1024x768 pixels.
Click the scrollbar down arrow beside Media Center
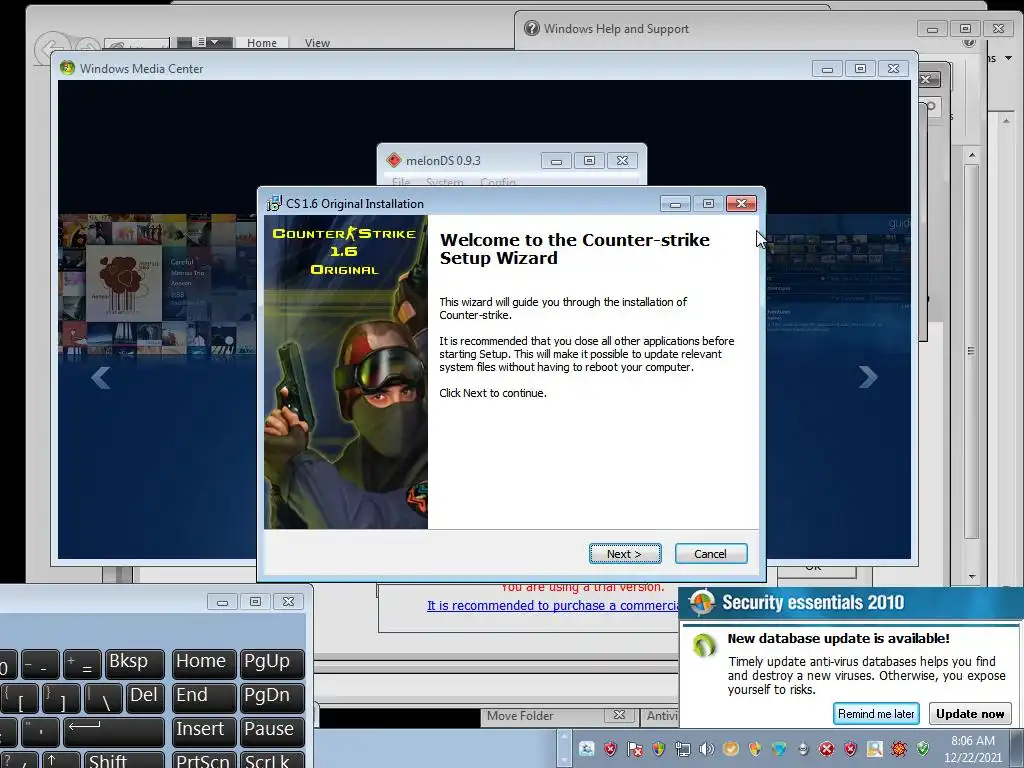tap(972, 577)
